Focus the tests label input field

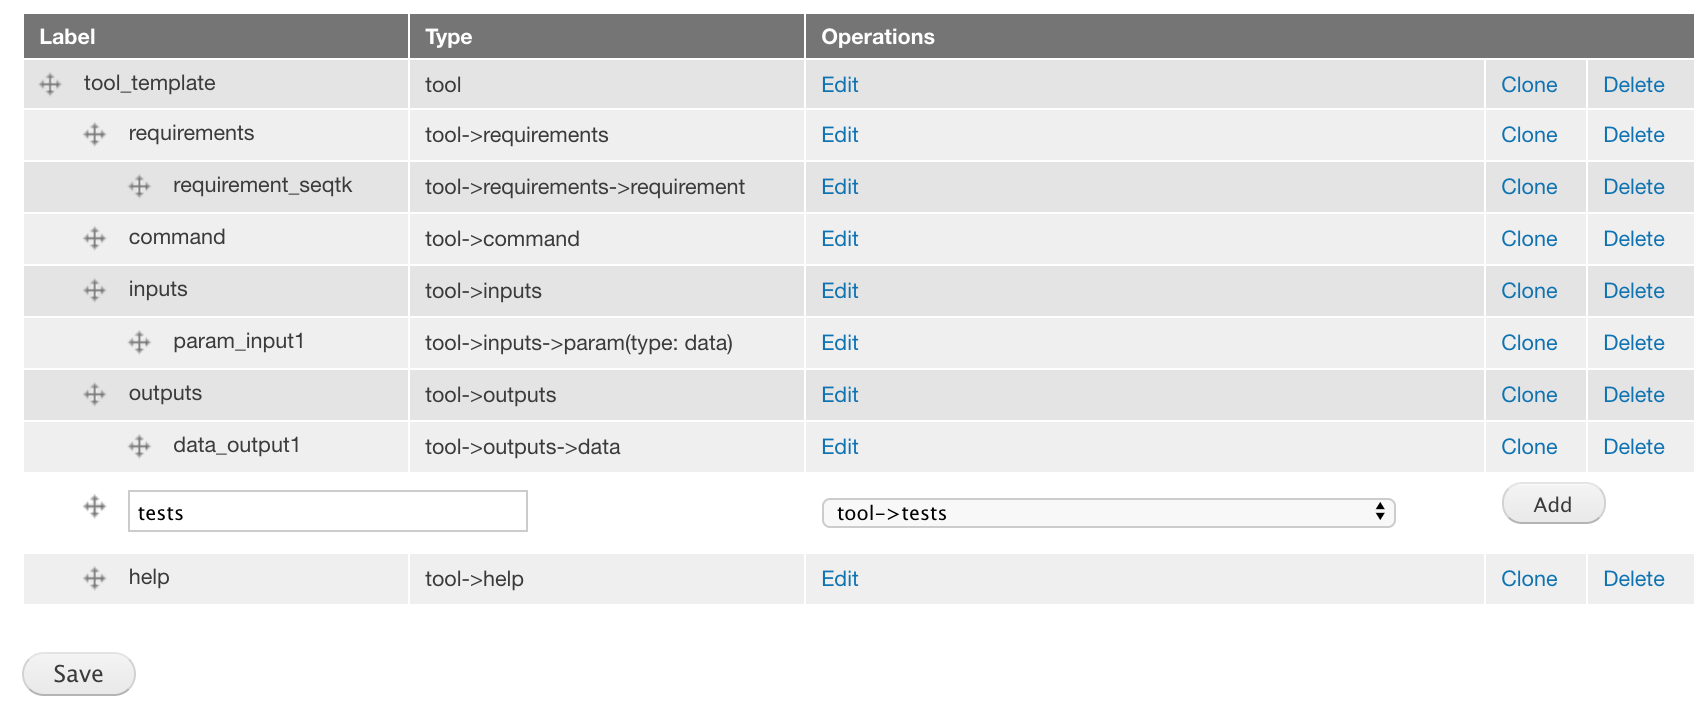[328, 511]
